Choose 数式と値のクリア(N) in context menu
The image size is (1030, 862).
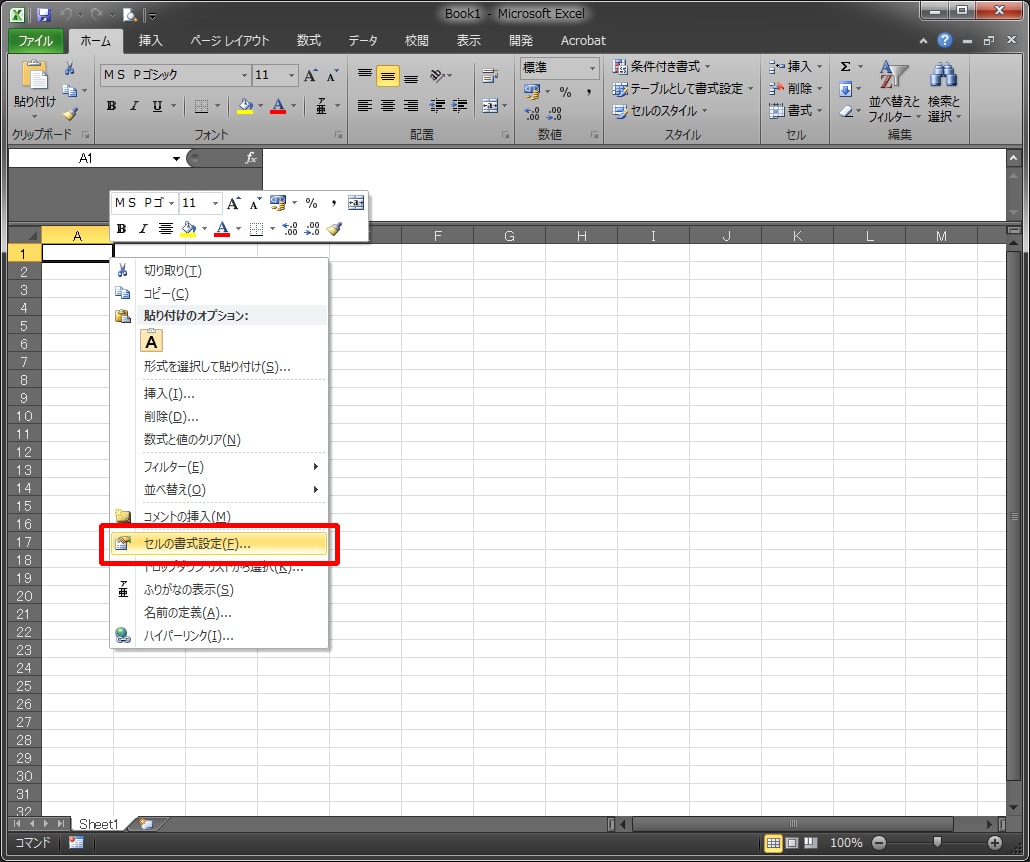coord(219,440)
